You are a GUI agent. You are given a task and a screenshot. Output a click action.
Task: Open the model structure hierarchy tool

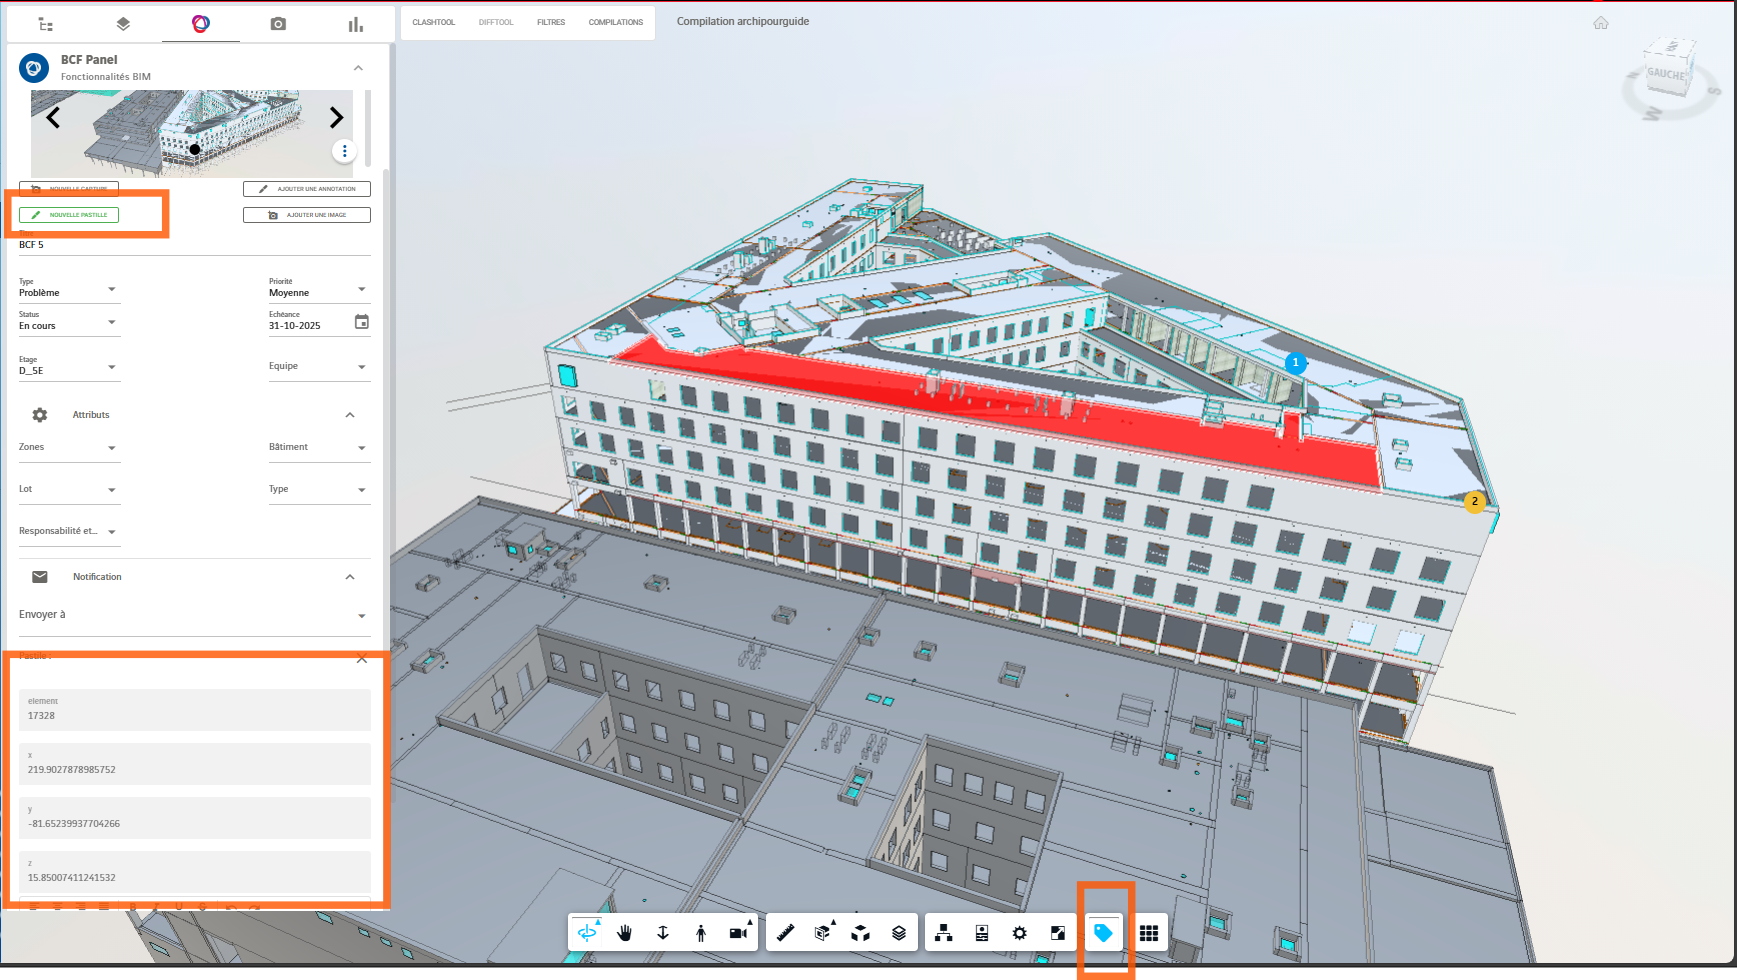pyautogui.click(x=943, y=933)
